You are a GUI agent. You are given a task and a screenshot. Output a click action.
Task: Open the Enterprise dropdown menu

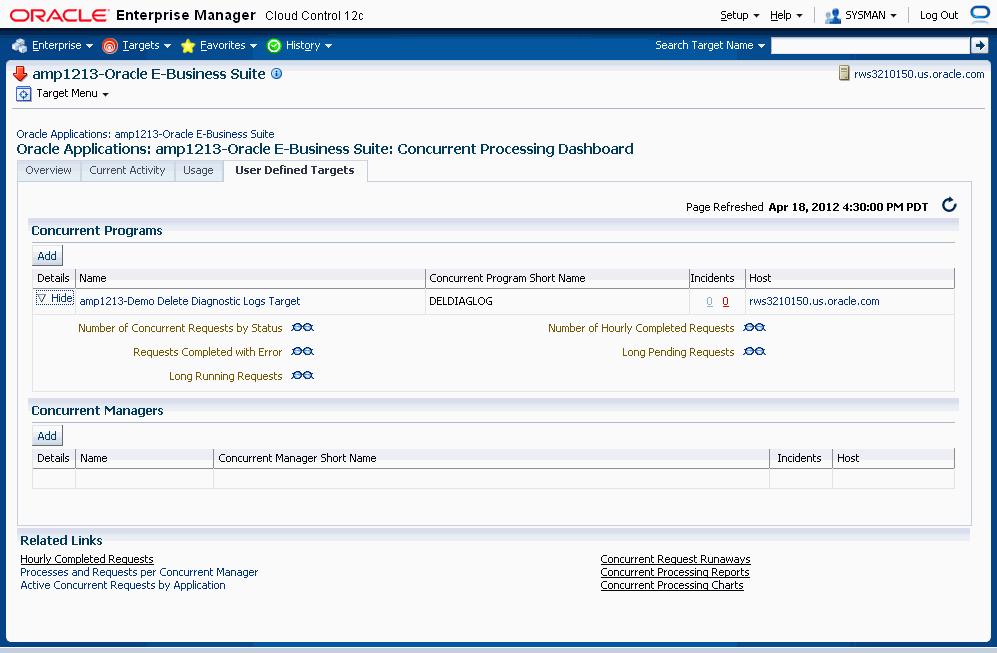pyautogui.click(x=62, y=46)
